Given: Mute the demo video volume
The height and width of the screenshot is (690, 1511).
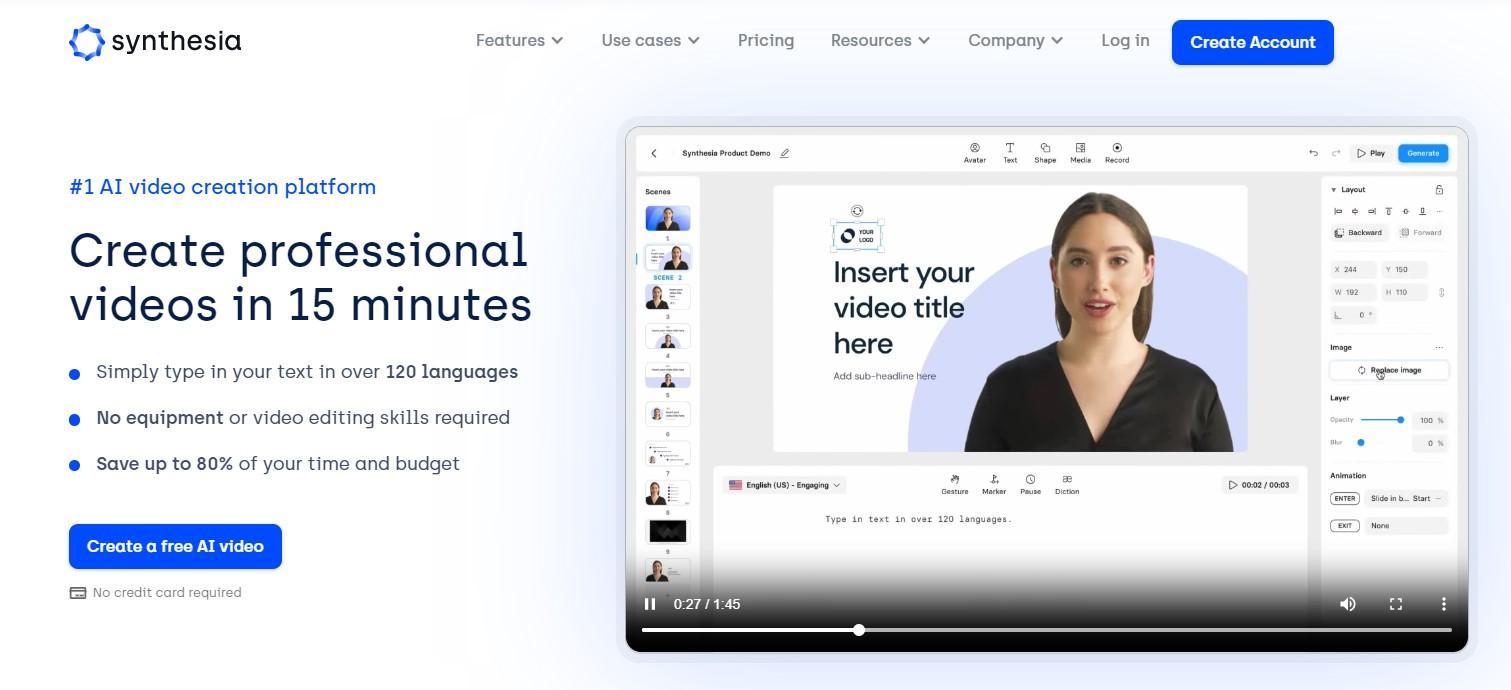Looking at the screenshot, I should (x=1348, y=604).
